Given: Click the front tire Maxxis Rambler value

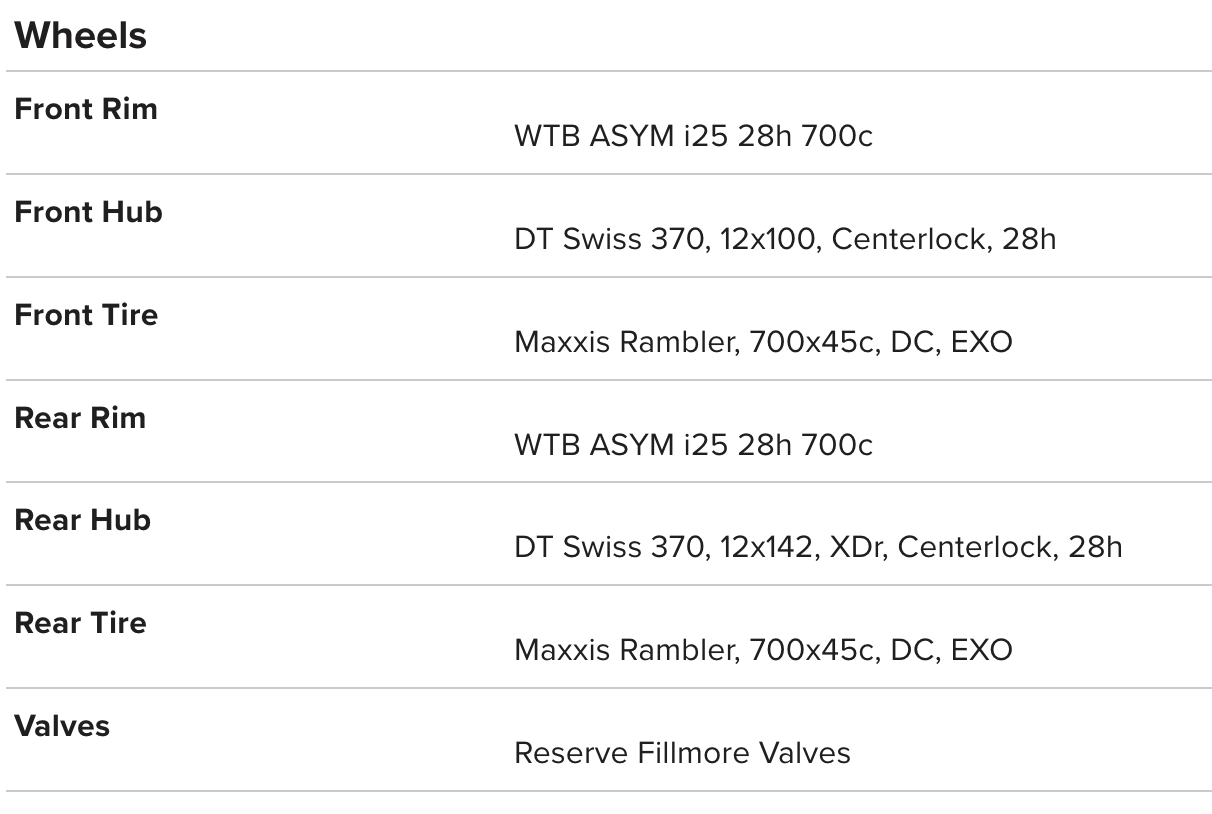Looking at the screenshot, I should [x=763, y=342].
